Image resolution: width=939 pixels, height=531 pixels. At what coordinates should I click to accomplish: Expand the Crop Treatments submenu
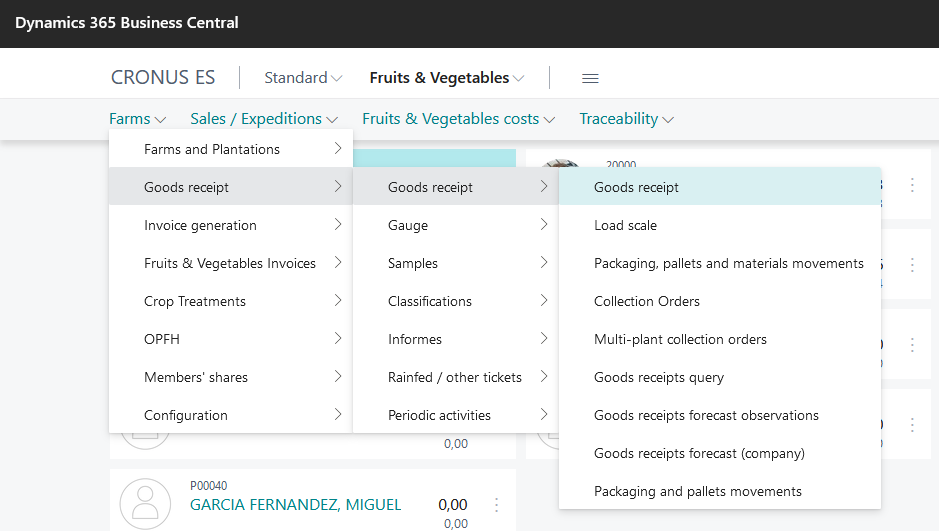[231, 301]
